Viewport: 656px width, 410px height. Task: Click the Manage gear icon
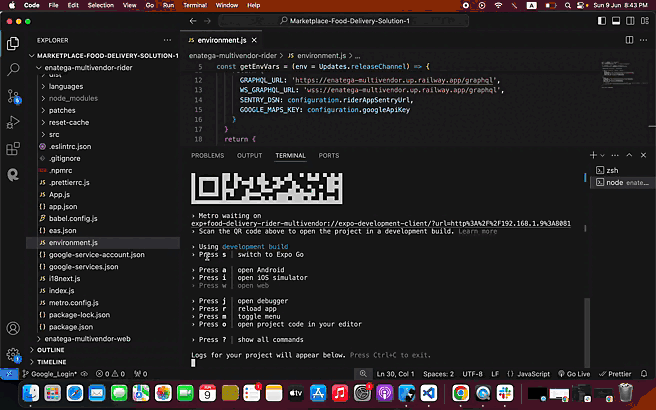click(x=14, y=355)
